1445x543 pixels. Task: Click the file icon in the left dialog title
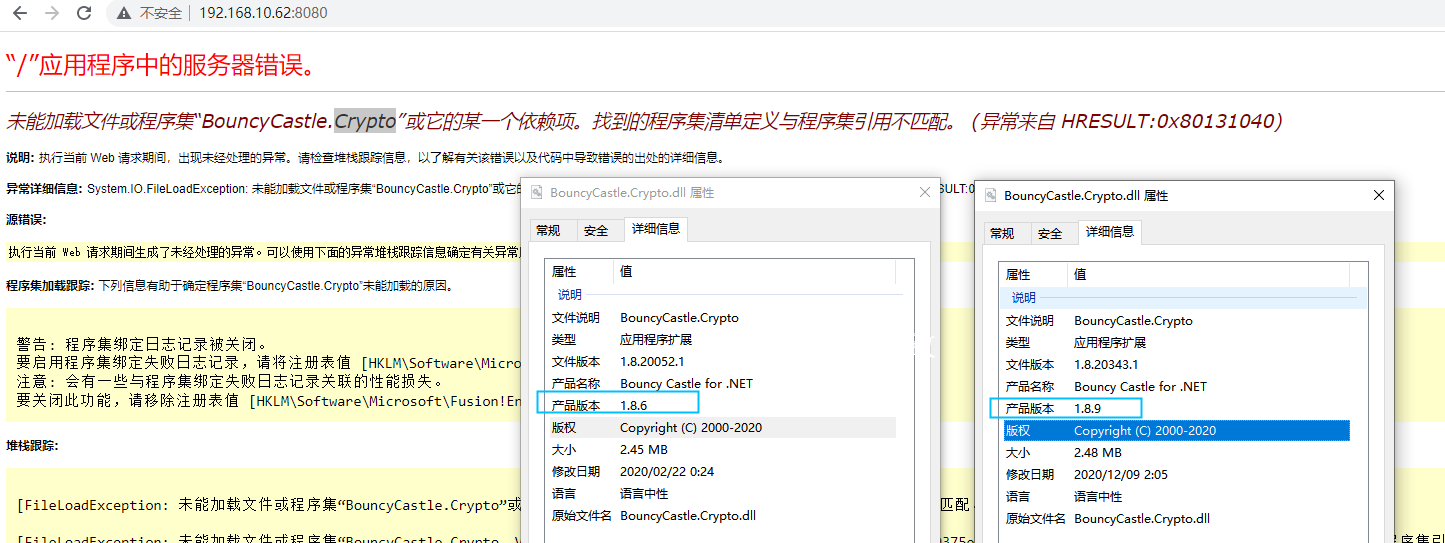(x=537, y=193)
